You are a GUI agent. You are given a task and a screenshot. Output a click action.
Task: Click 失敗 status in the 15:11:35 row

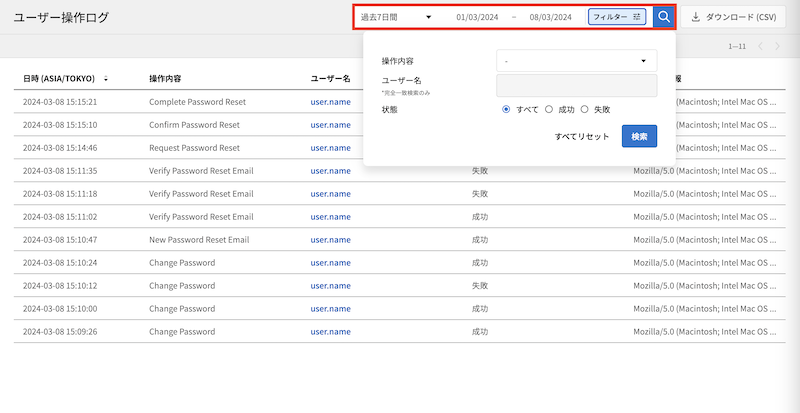tap(480, 171)
